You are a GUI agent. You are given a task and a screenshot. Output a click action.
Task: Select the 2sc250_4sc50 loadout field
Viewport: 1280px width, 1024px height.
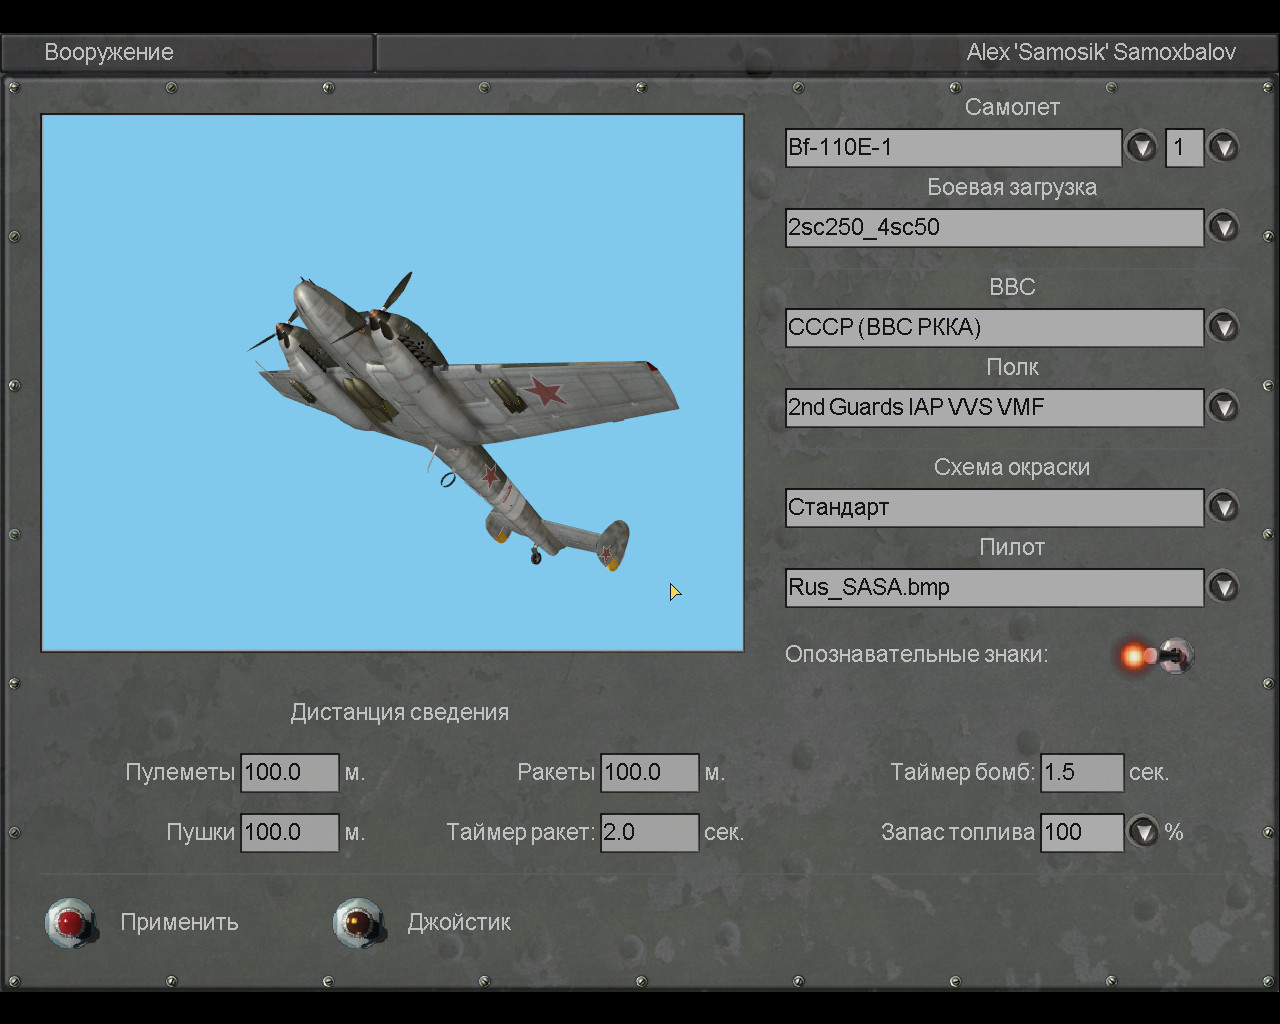pos(994,228)
